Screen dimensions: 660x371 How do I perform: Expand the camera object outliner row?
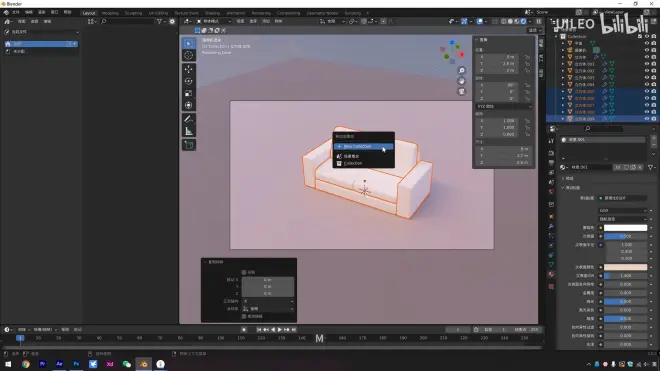click(x=563, y=50)
